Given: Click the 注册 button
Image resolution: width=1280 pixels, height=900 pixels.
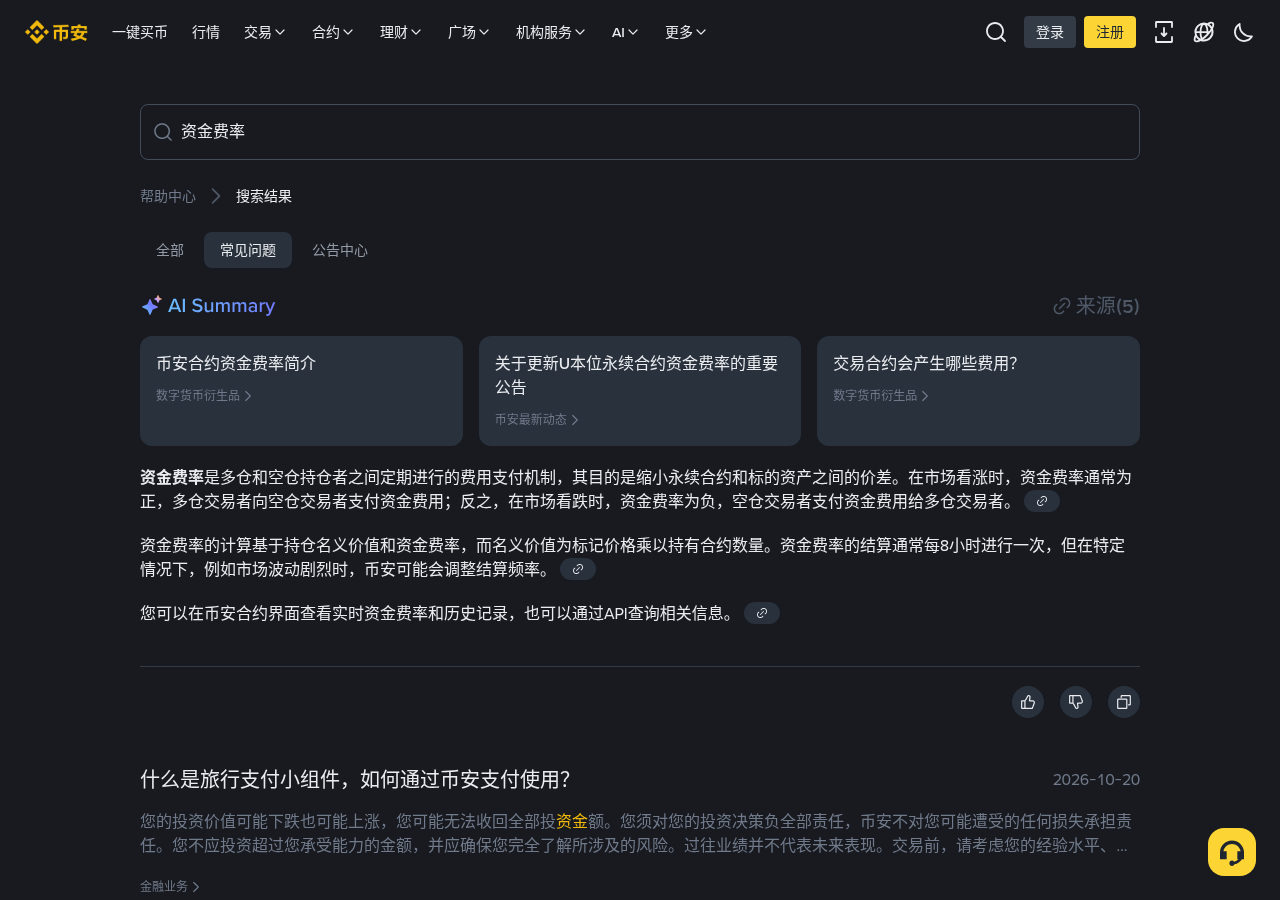Looking at the screenshot, I should coord(1110,32).
